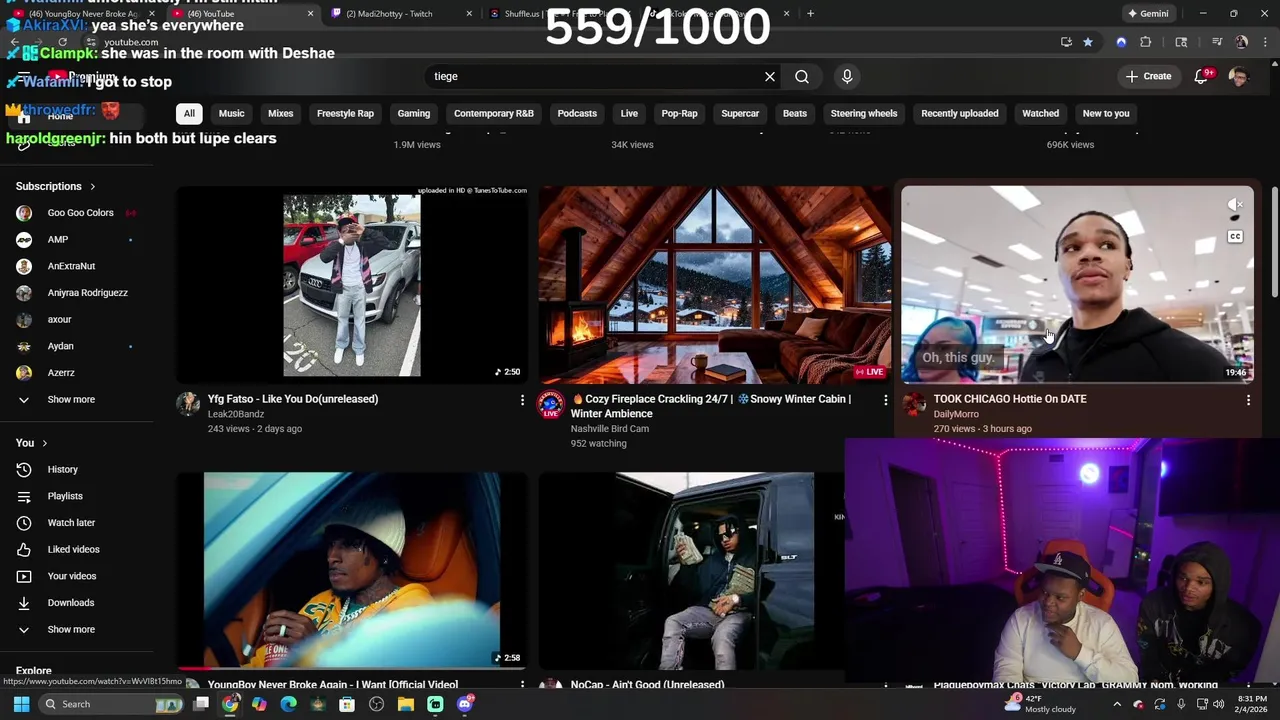
Task: Toggle captions on video preview
Action: click(x=1236, y=237)
